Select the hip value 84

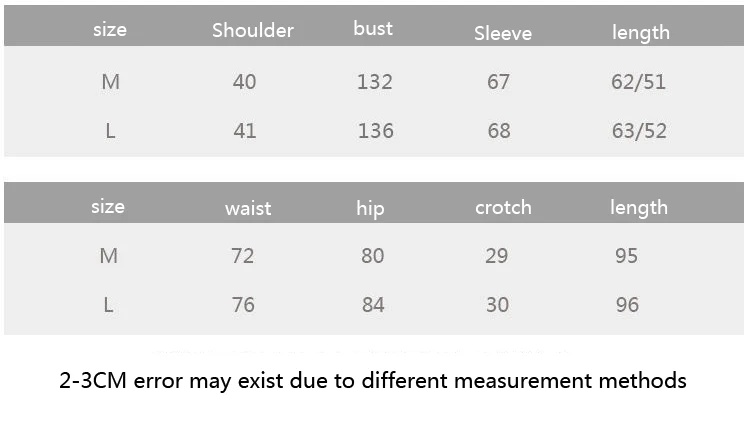[373, 305]
